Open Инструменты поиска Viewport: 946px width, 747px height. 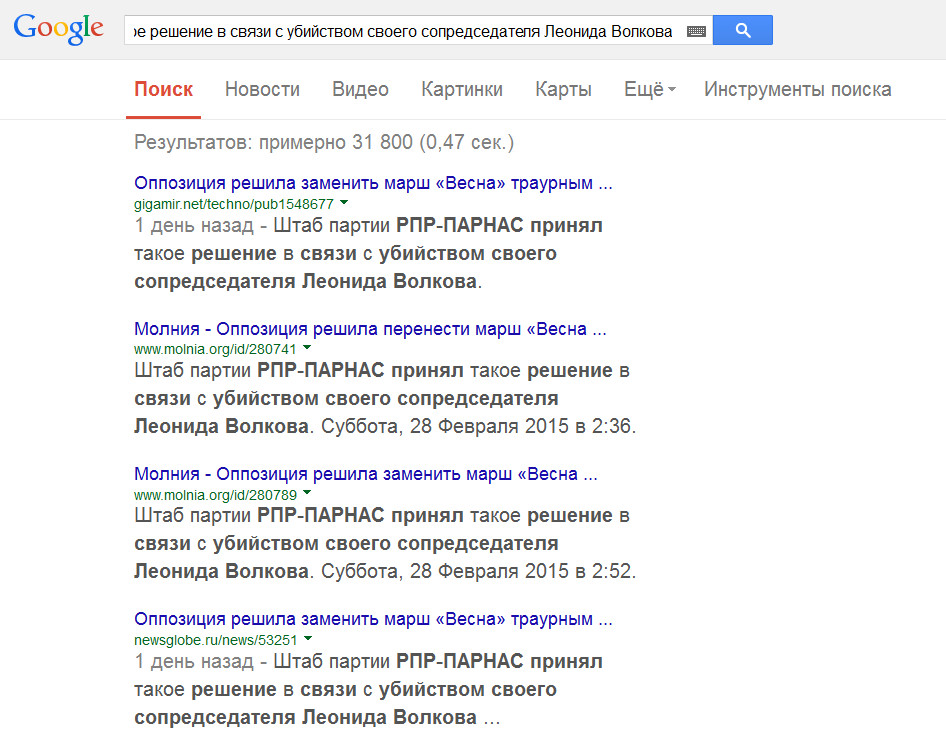click(x=797, y=89)
